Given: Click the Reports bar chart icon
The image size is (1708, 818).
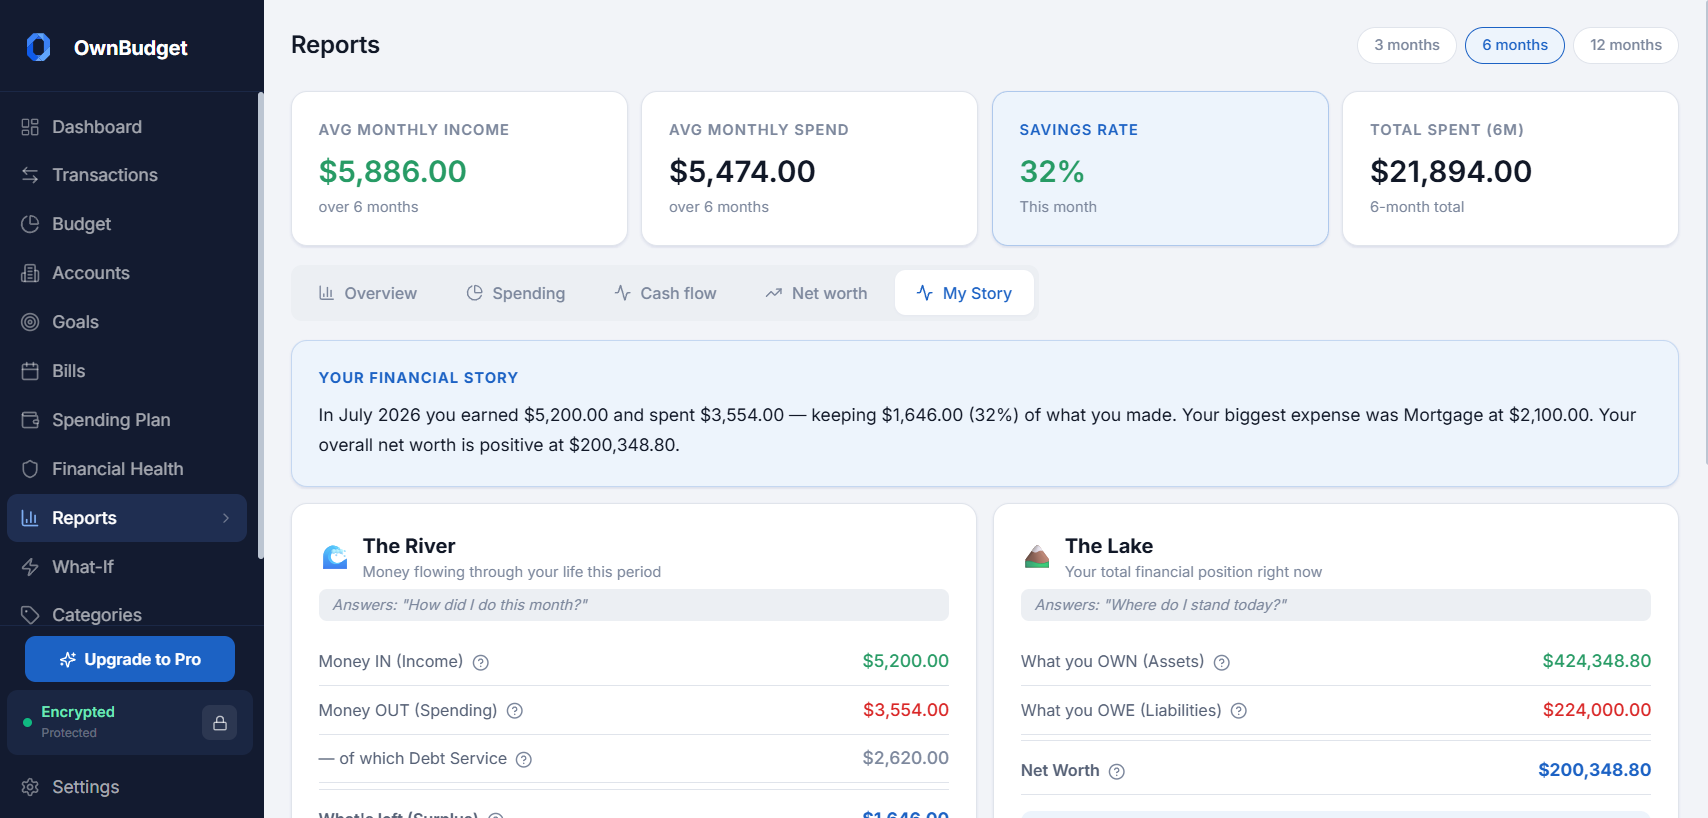Looking at the screenshot, I should pyautogui.click(x=30, y=518).
